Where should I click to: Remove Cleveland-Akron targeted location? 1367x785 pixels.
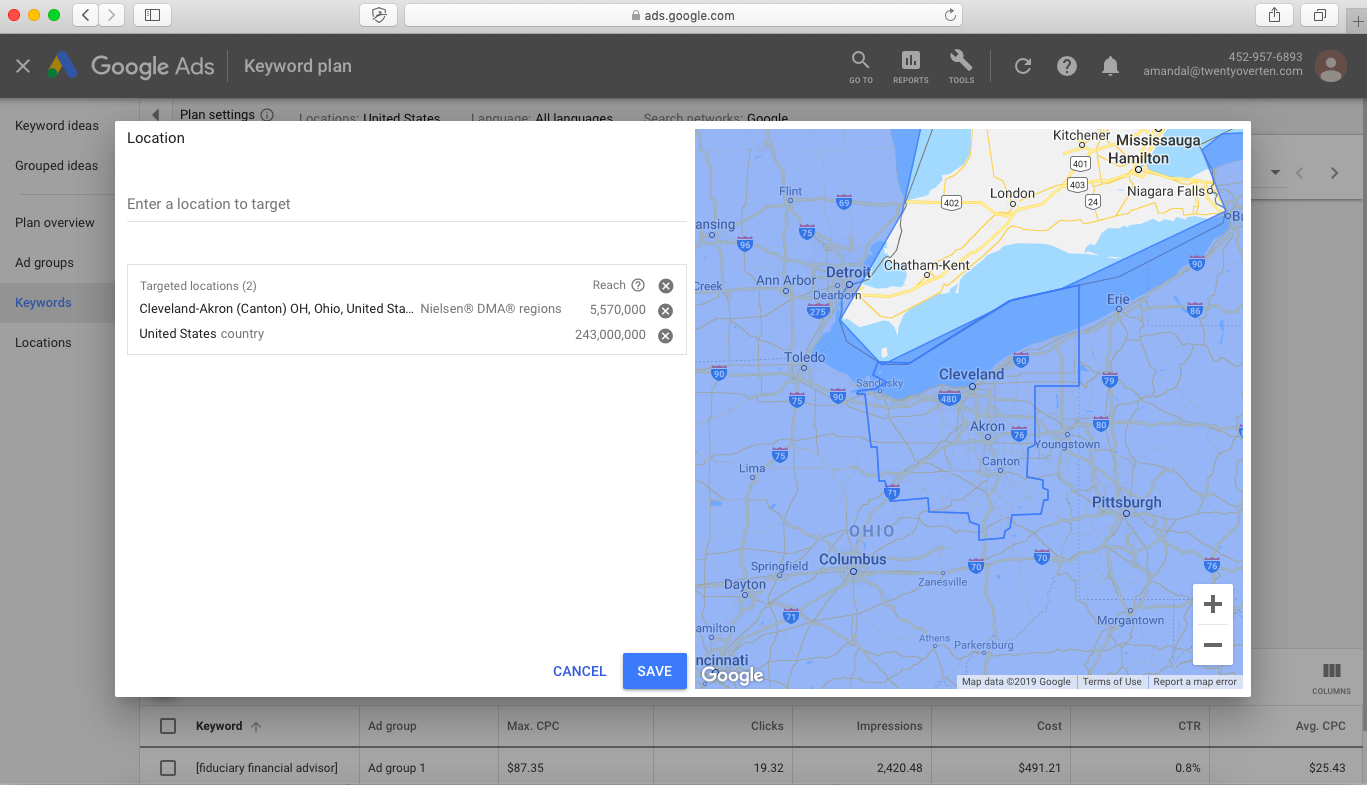[x=665, y=310]
